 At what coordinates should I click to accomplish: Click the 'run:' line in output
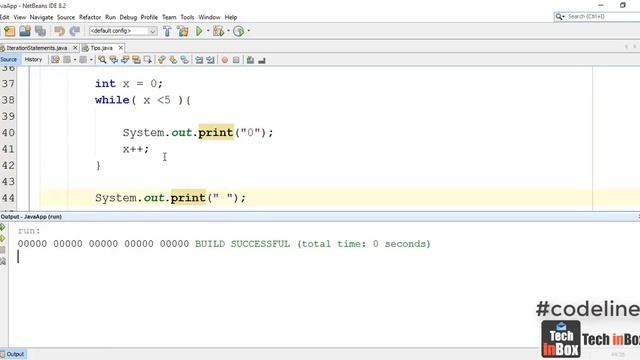click(x=29, y=231)
